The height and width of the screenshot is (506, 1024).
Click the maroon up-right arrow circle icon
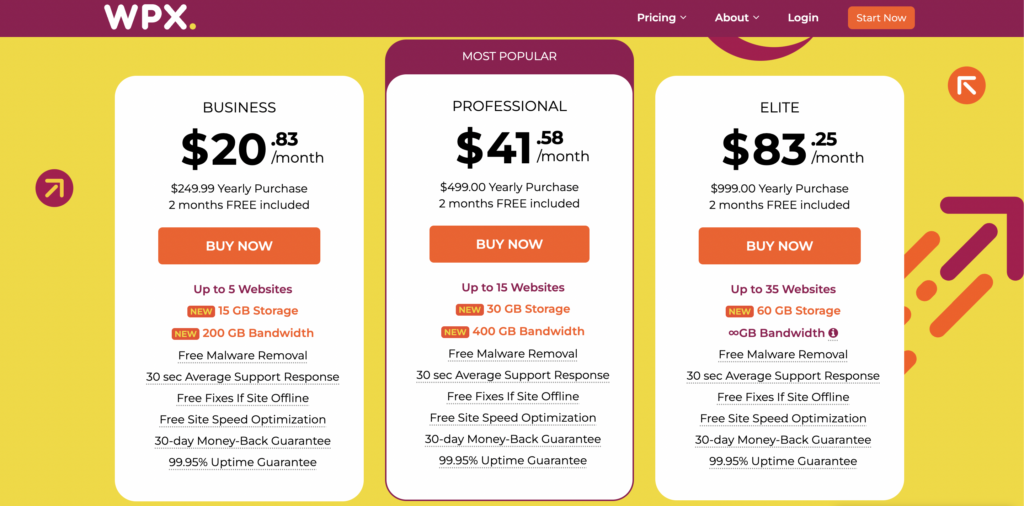(x=54, y=189)
